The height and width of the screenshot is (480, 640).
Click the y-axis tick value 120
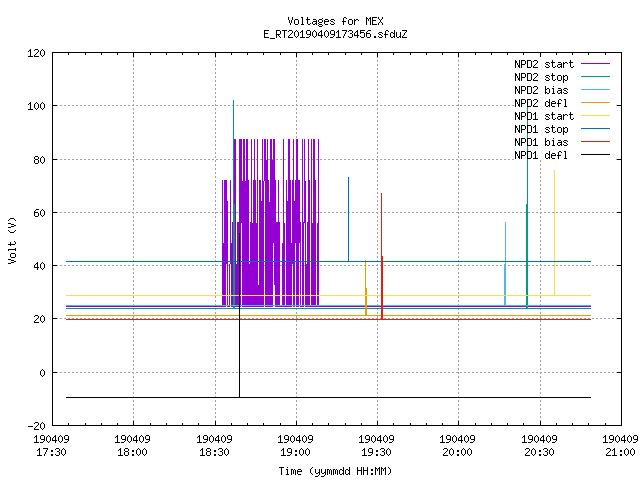coord(36,53)
